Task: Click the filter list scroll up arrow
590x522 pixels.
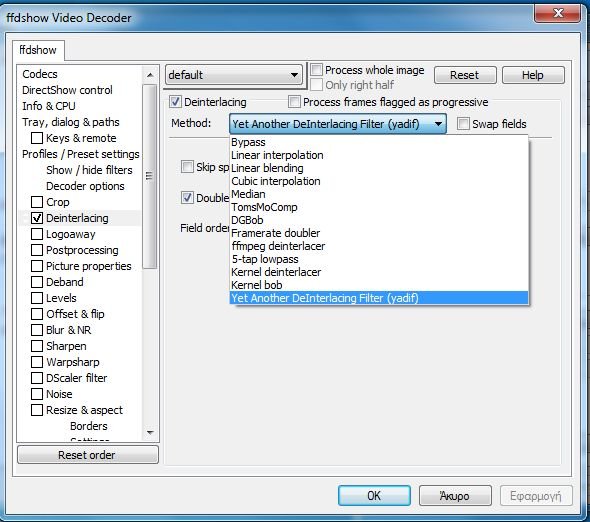Action: tap(150, 75)
